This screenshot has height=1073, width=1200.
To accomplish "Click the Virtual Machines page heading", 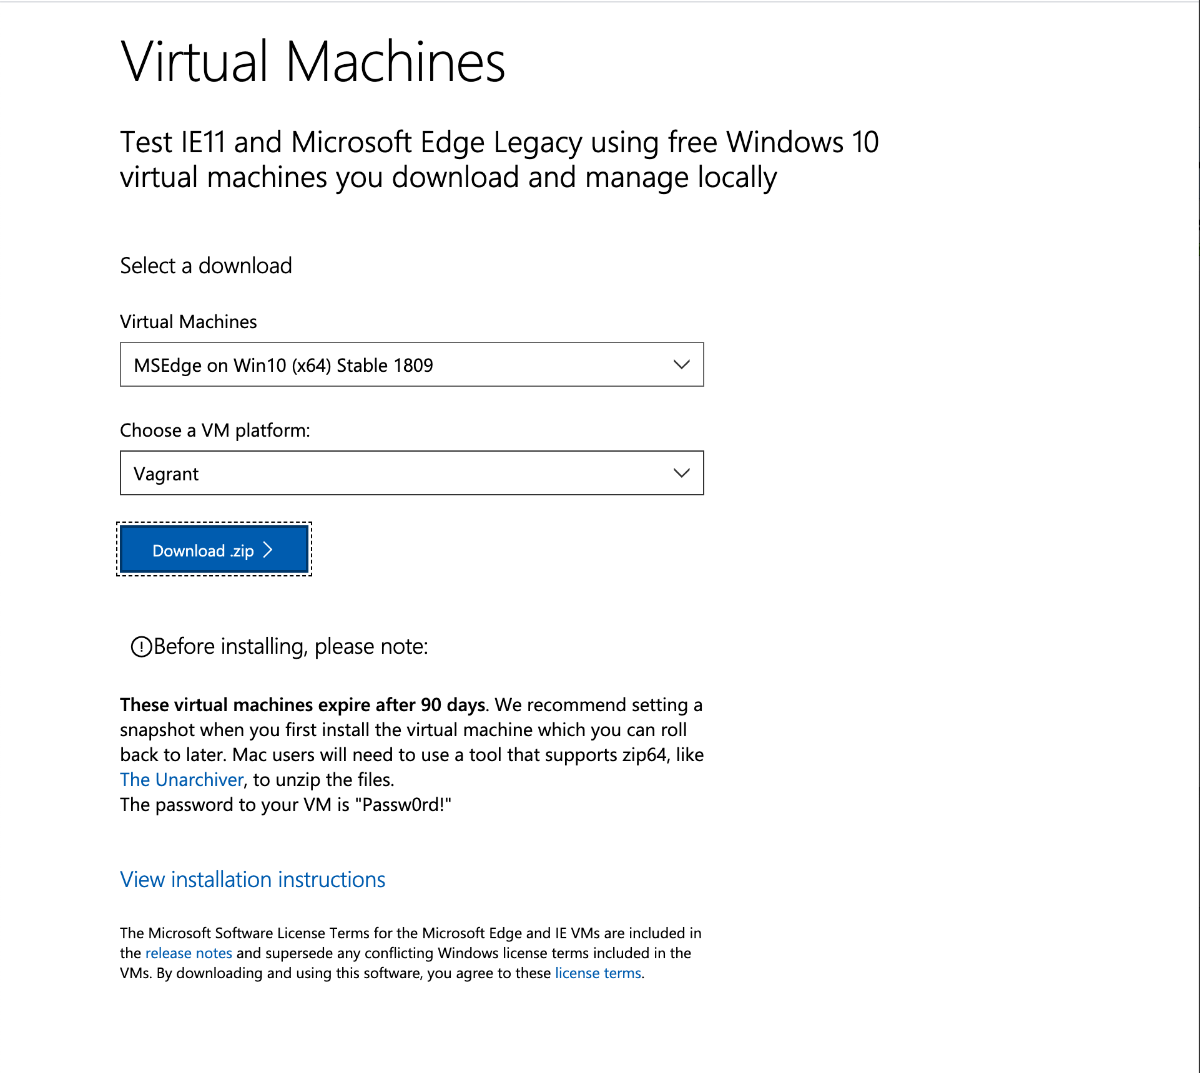I will pyautogui.click(x=313, y=62).
